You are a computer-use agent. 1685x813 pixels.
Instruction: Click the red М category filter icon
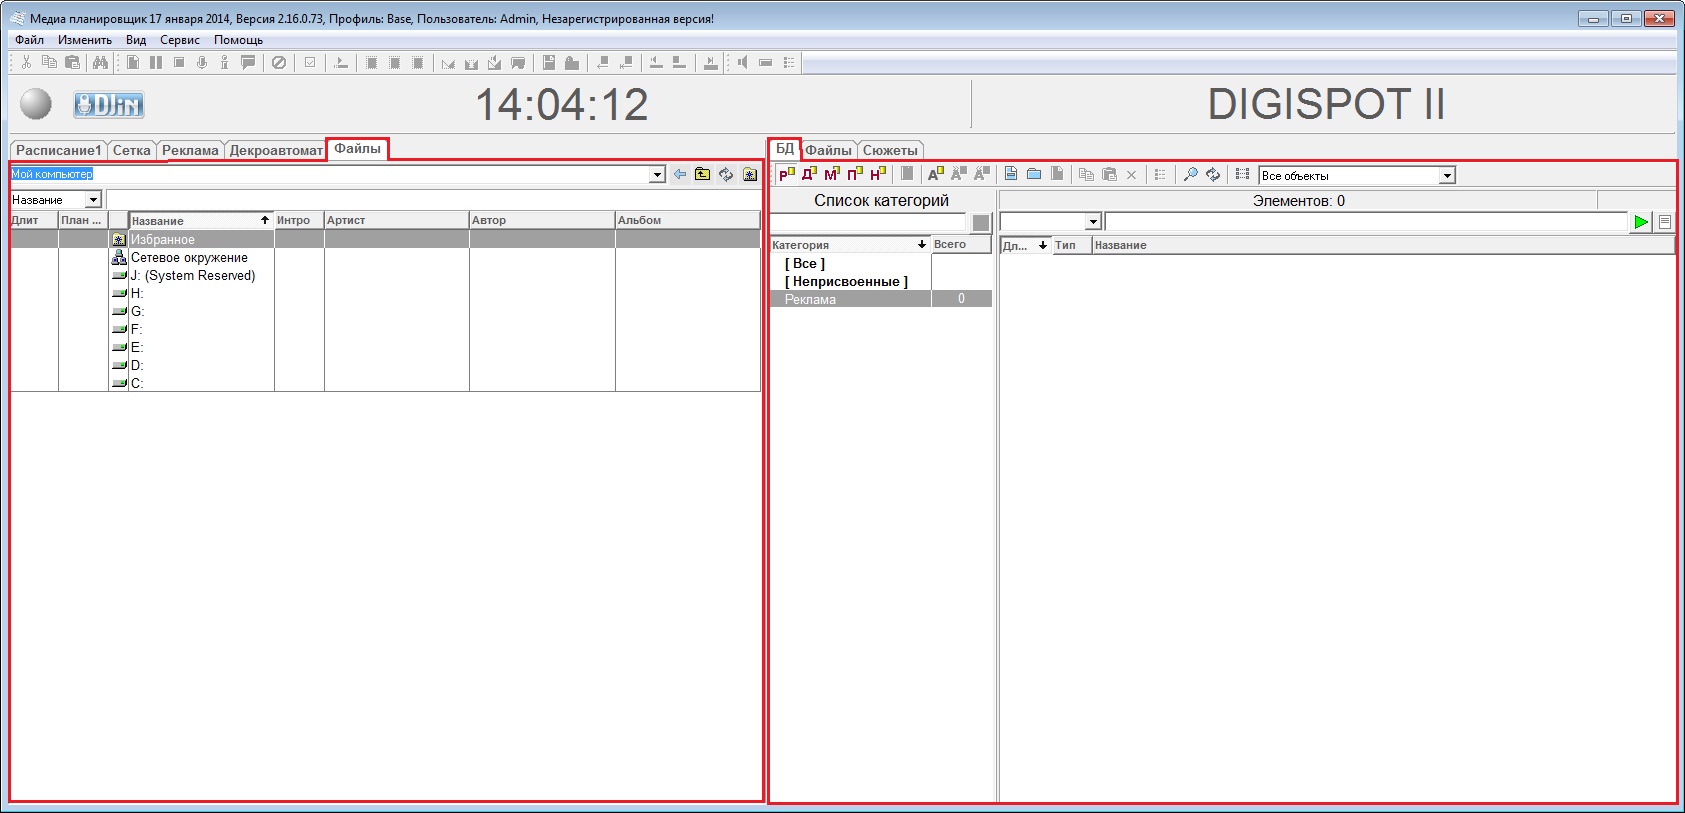tap(833, 174)
